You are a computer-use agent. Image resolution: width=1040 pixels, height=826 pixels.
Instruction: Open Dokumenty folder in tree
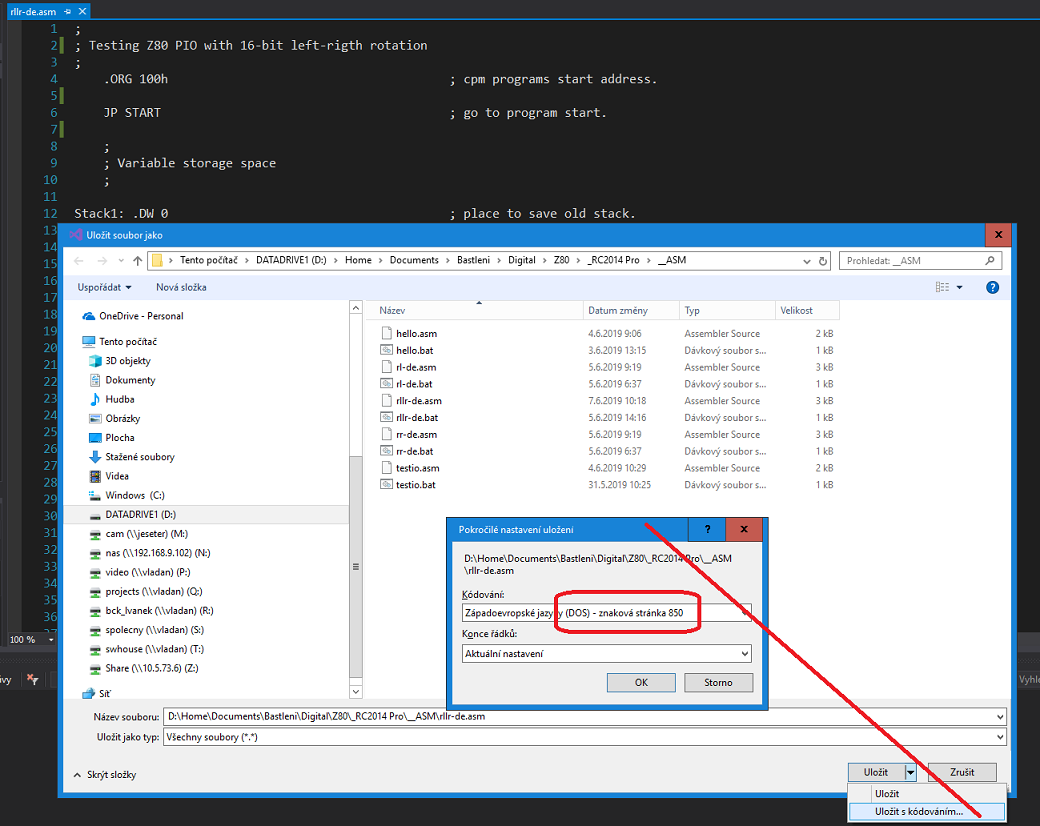[x=130, y=380]
